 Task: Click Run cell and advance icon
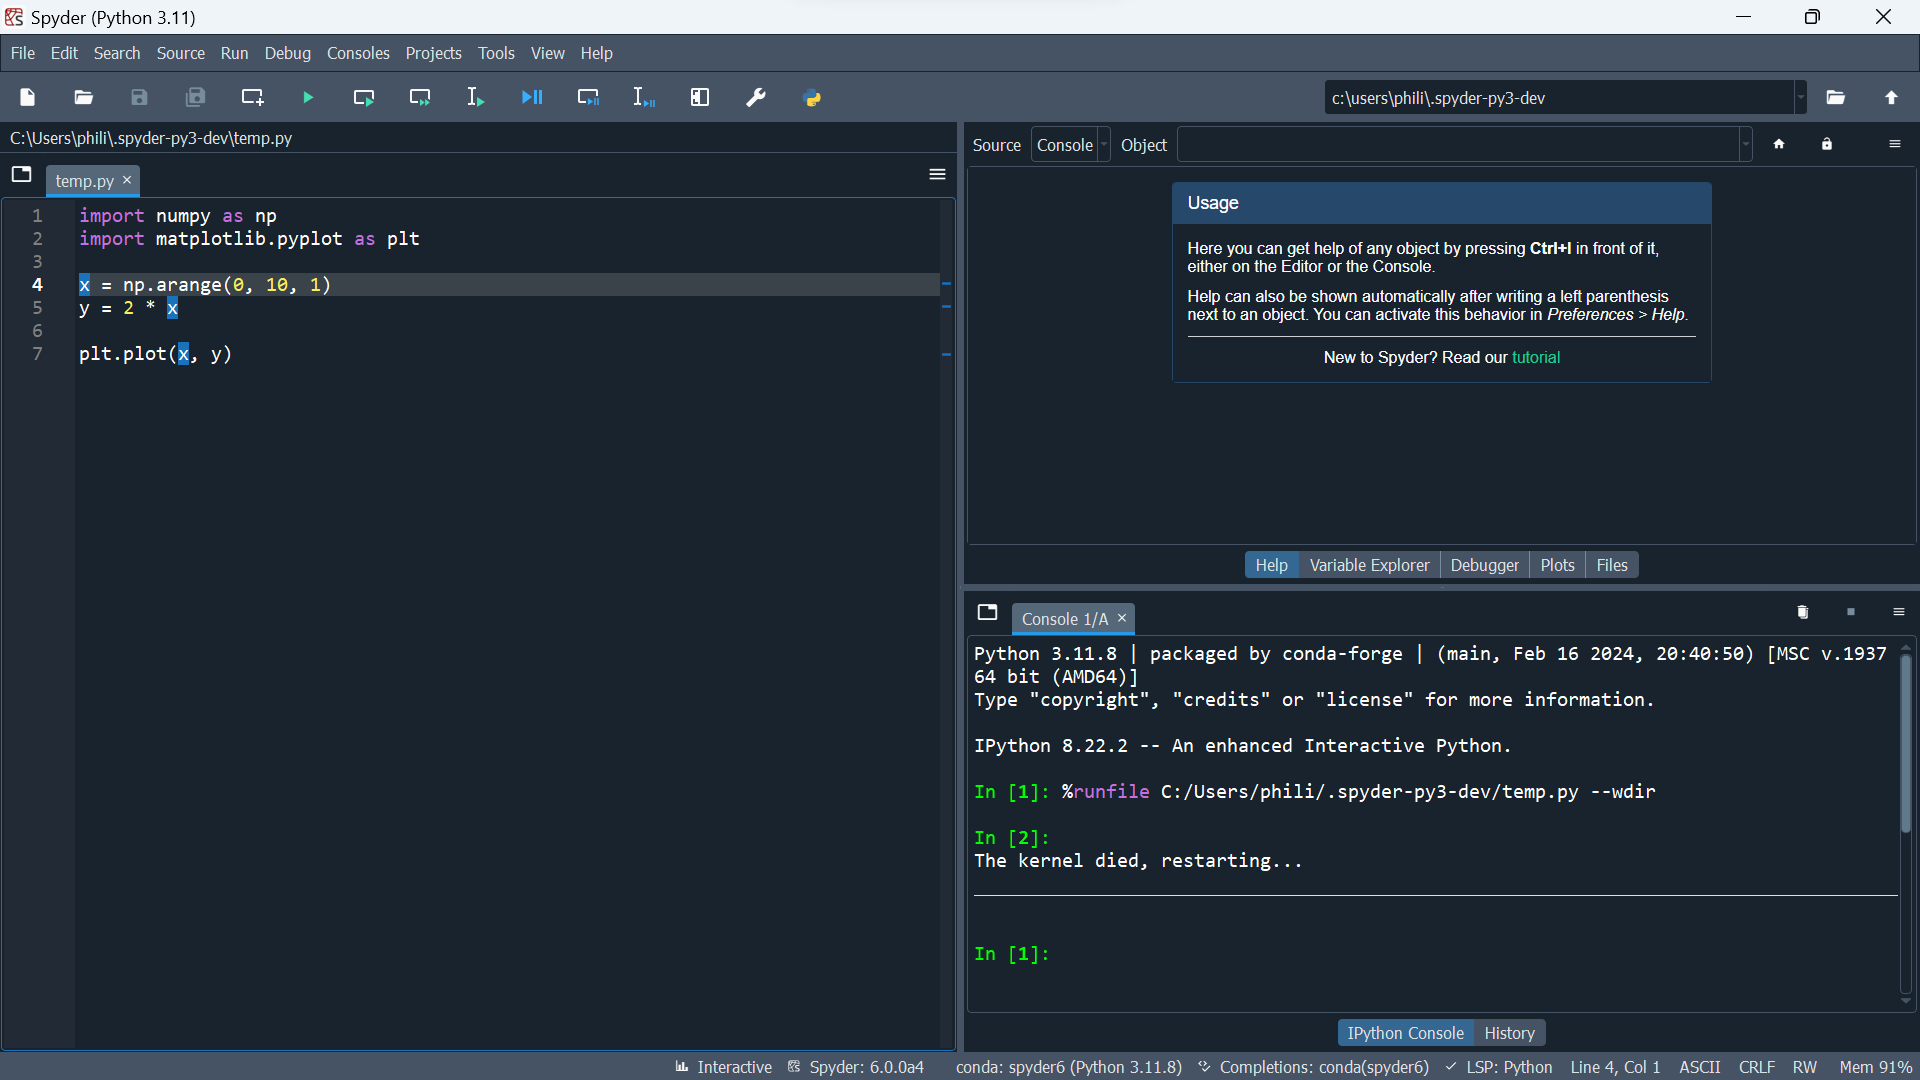[420, 98]
